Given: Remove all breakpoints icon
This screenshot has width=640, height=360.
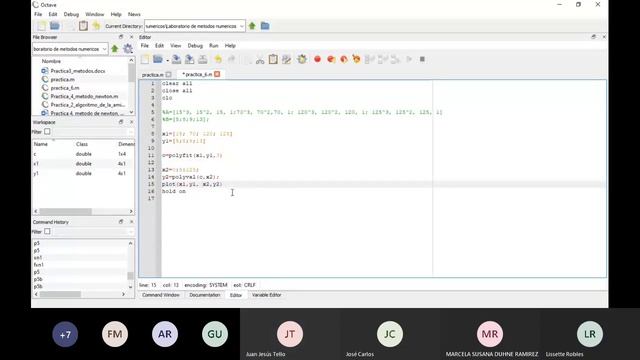Looking at the screenshot, I should click(x=357, y=59).
